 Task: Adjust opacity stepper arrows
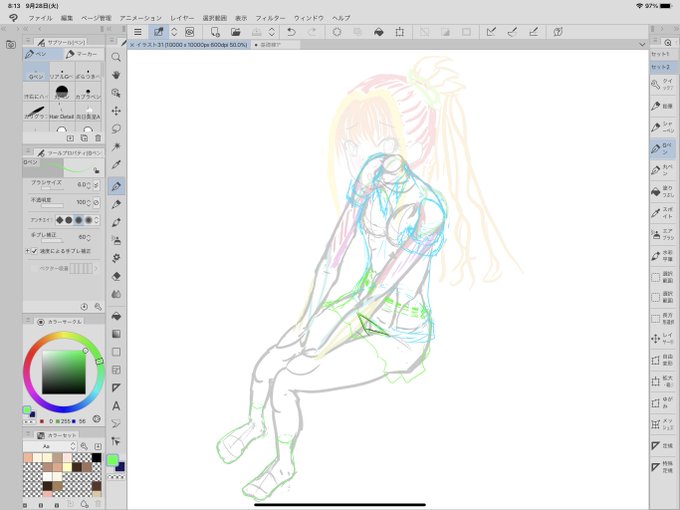click(x=88, y=203)
